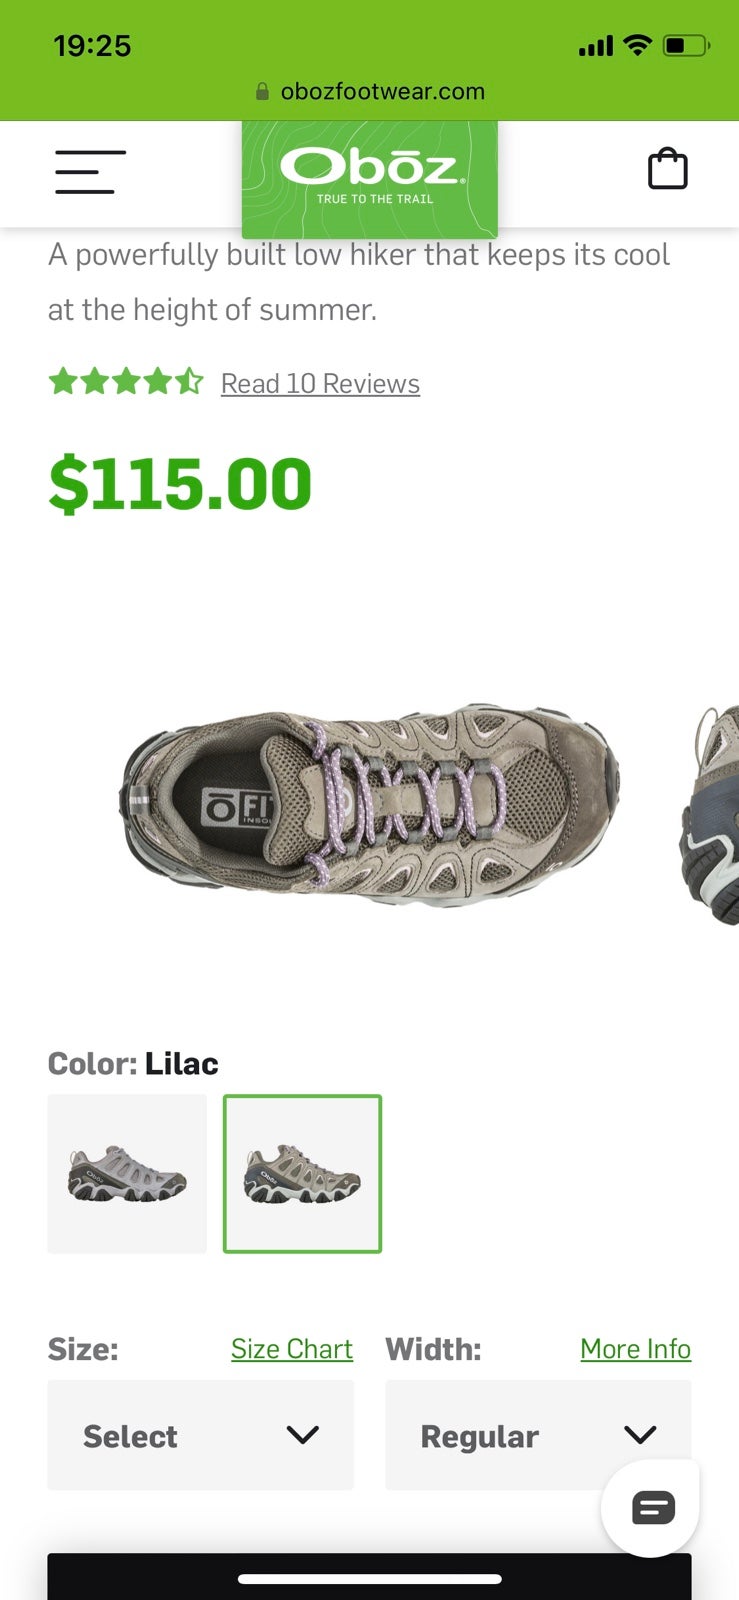Open the Size Chart link
Viewport: 739px width, 1600px height.
292,1349
